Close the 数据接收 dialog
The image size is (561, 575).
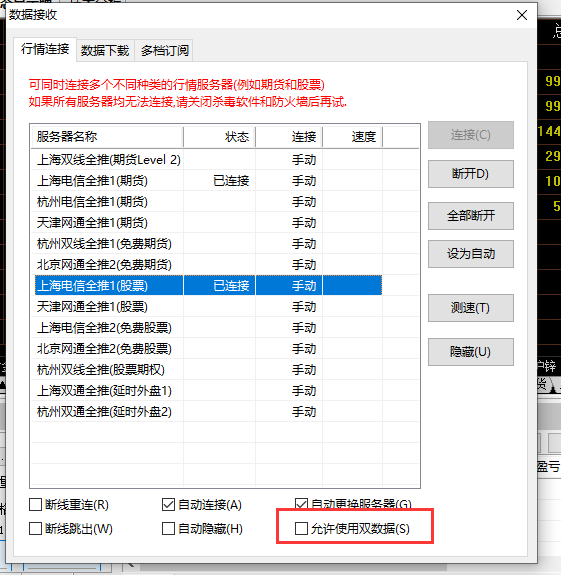point(522,15)
